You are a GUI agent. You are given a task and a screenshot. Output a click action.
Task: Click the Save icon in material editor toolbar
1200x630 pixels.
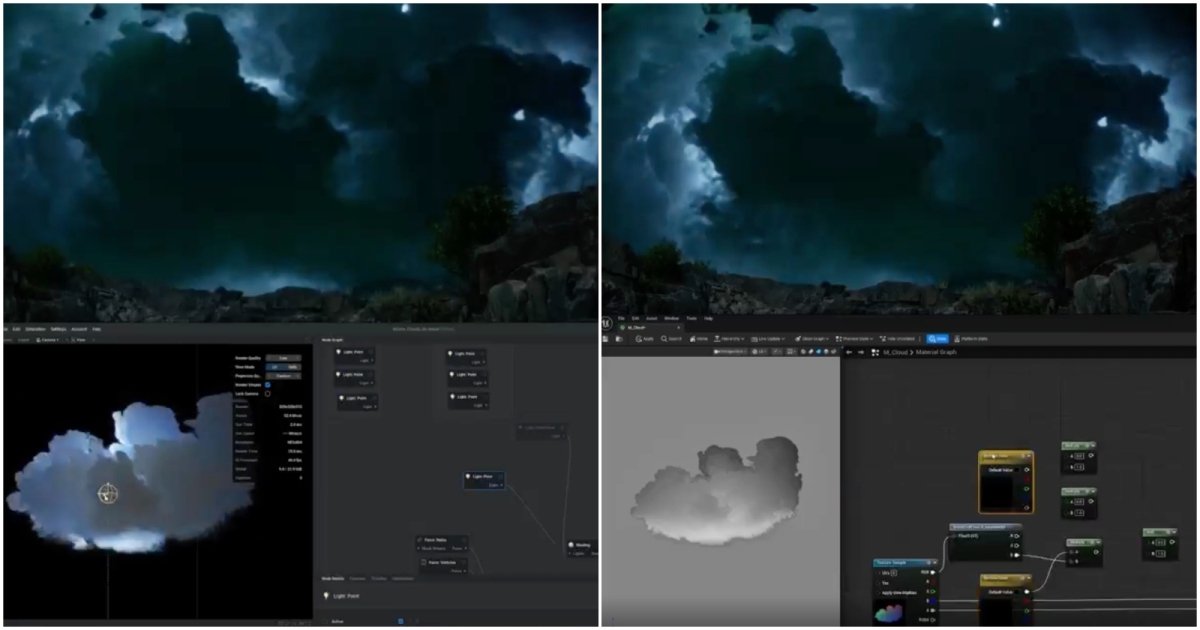click(605, 339)
